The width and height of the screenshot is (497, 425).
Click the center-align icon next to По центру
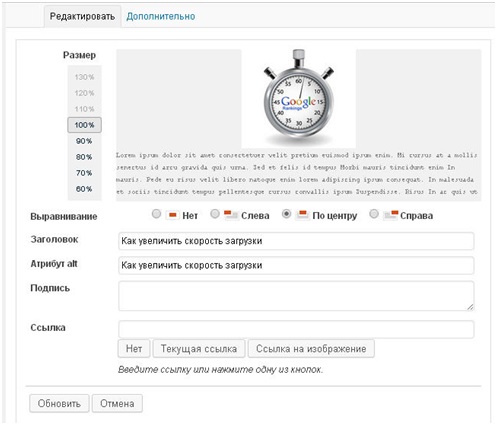302,215
